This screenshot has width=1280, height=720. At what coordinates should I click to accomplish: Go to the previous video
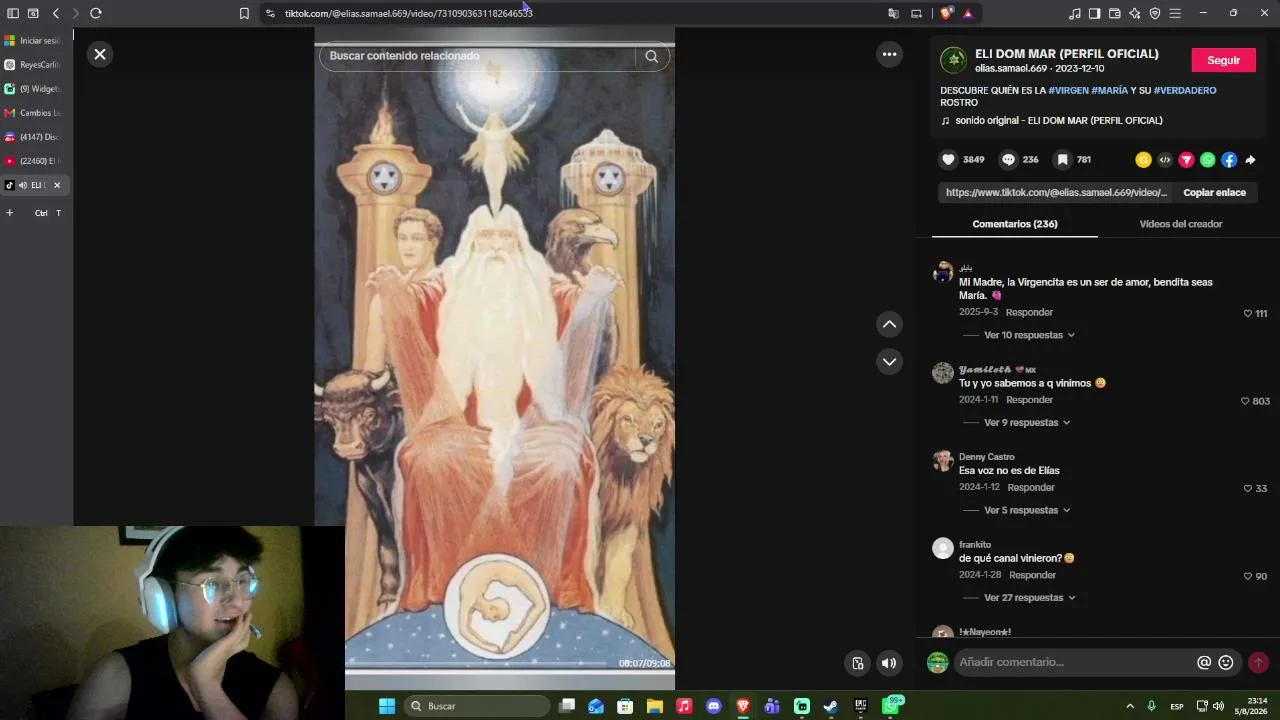(889, 324)
